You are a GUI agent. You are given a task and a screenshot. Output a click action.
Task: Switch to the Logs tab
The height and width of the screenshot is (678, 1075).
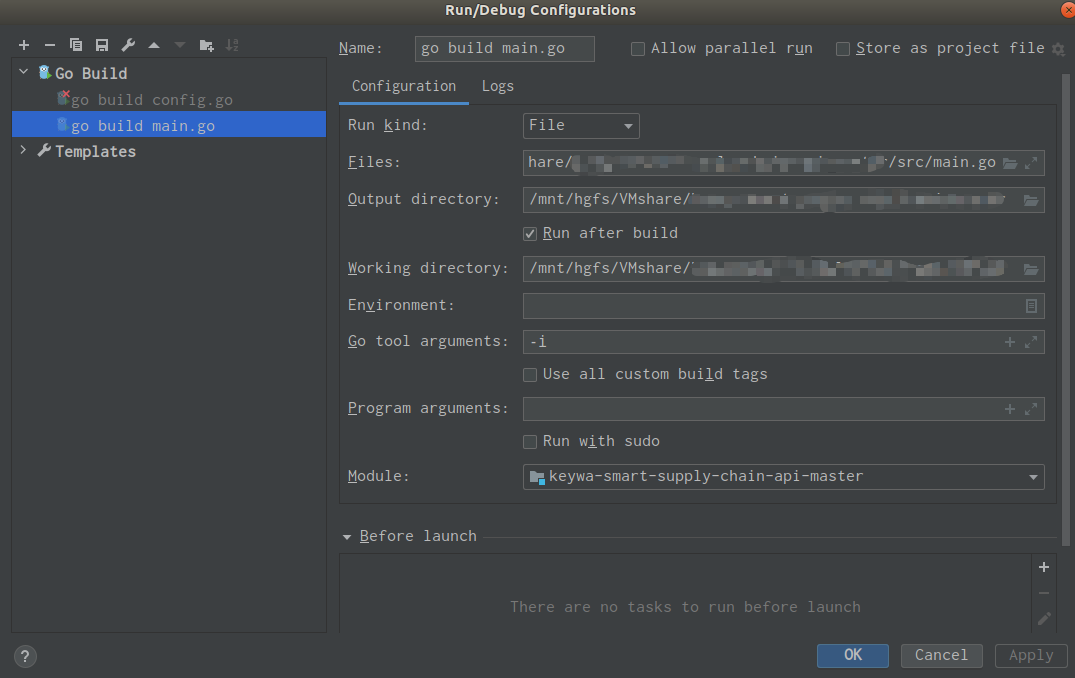pyautogui.click(x=497, y=86)
